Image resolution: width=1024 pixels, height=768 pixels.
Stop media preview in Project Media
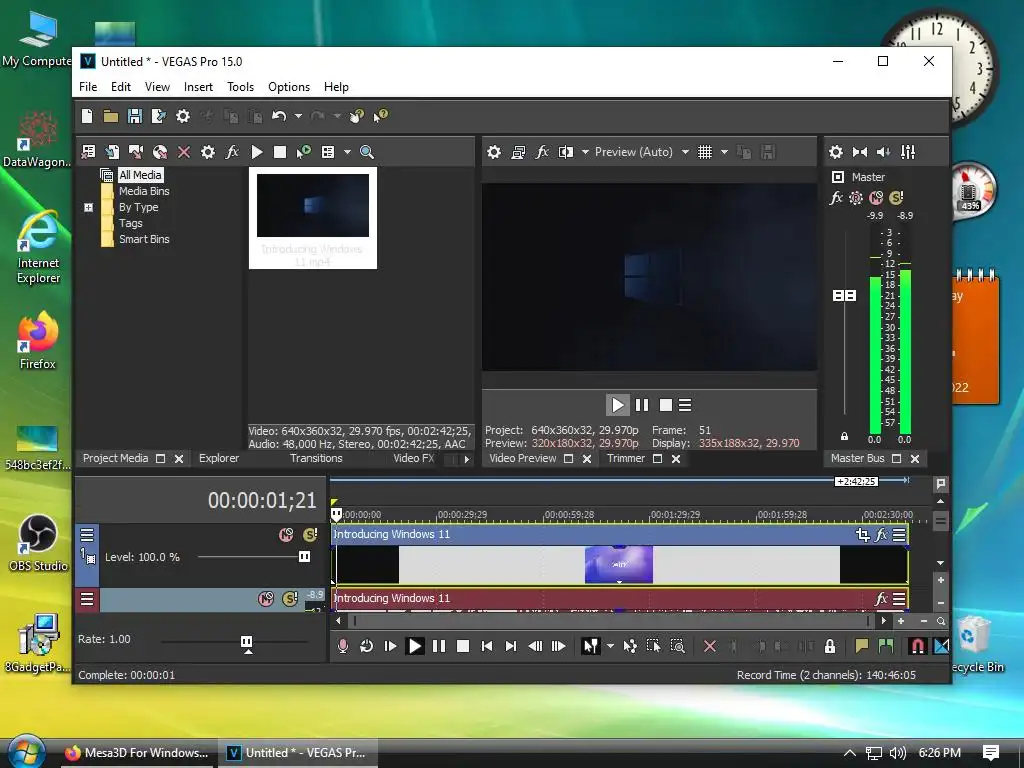280,152
